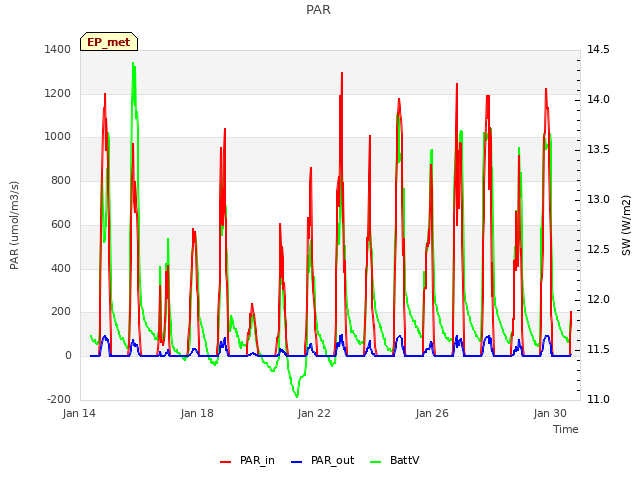Click the 12.5 right axis tick label
The width and height of the screenshot is (640, 480).
598,249
